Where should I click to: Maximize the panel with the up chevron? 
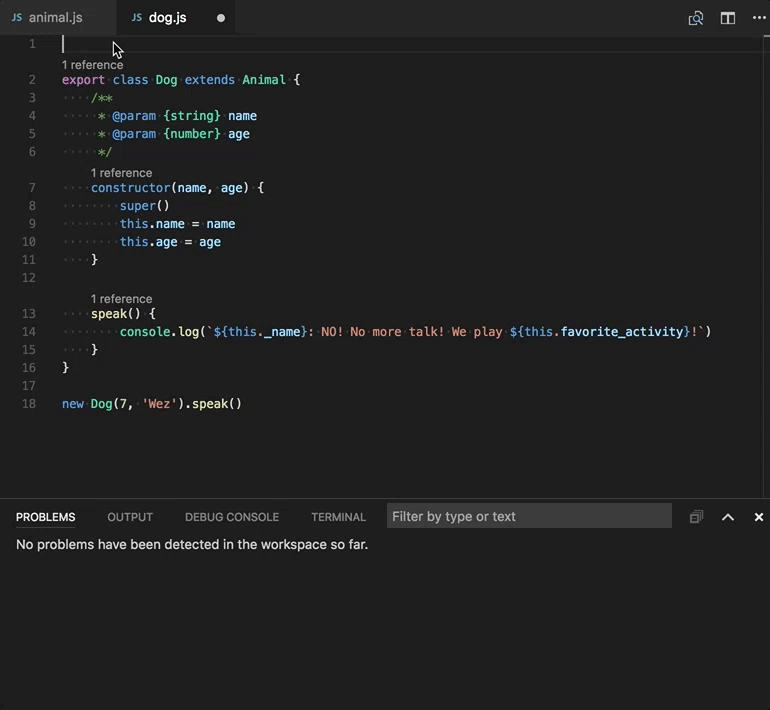click(728, 517)
